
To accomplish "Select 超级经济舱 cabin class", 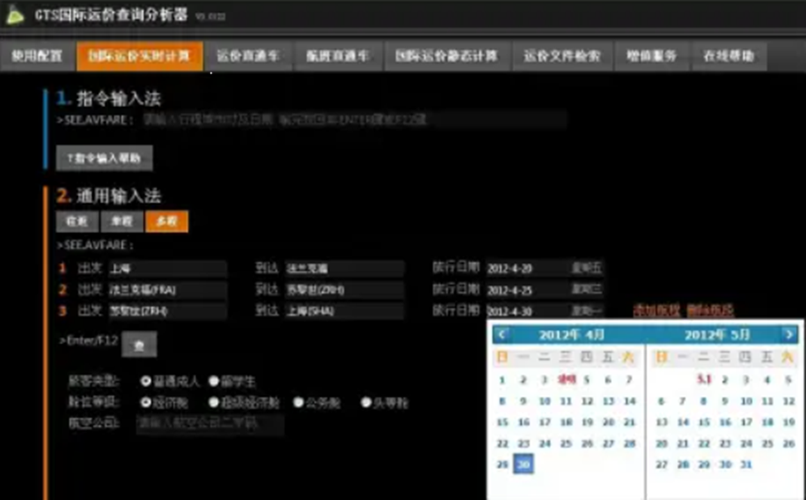I will (x=214, y=402).
